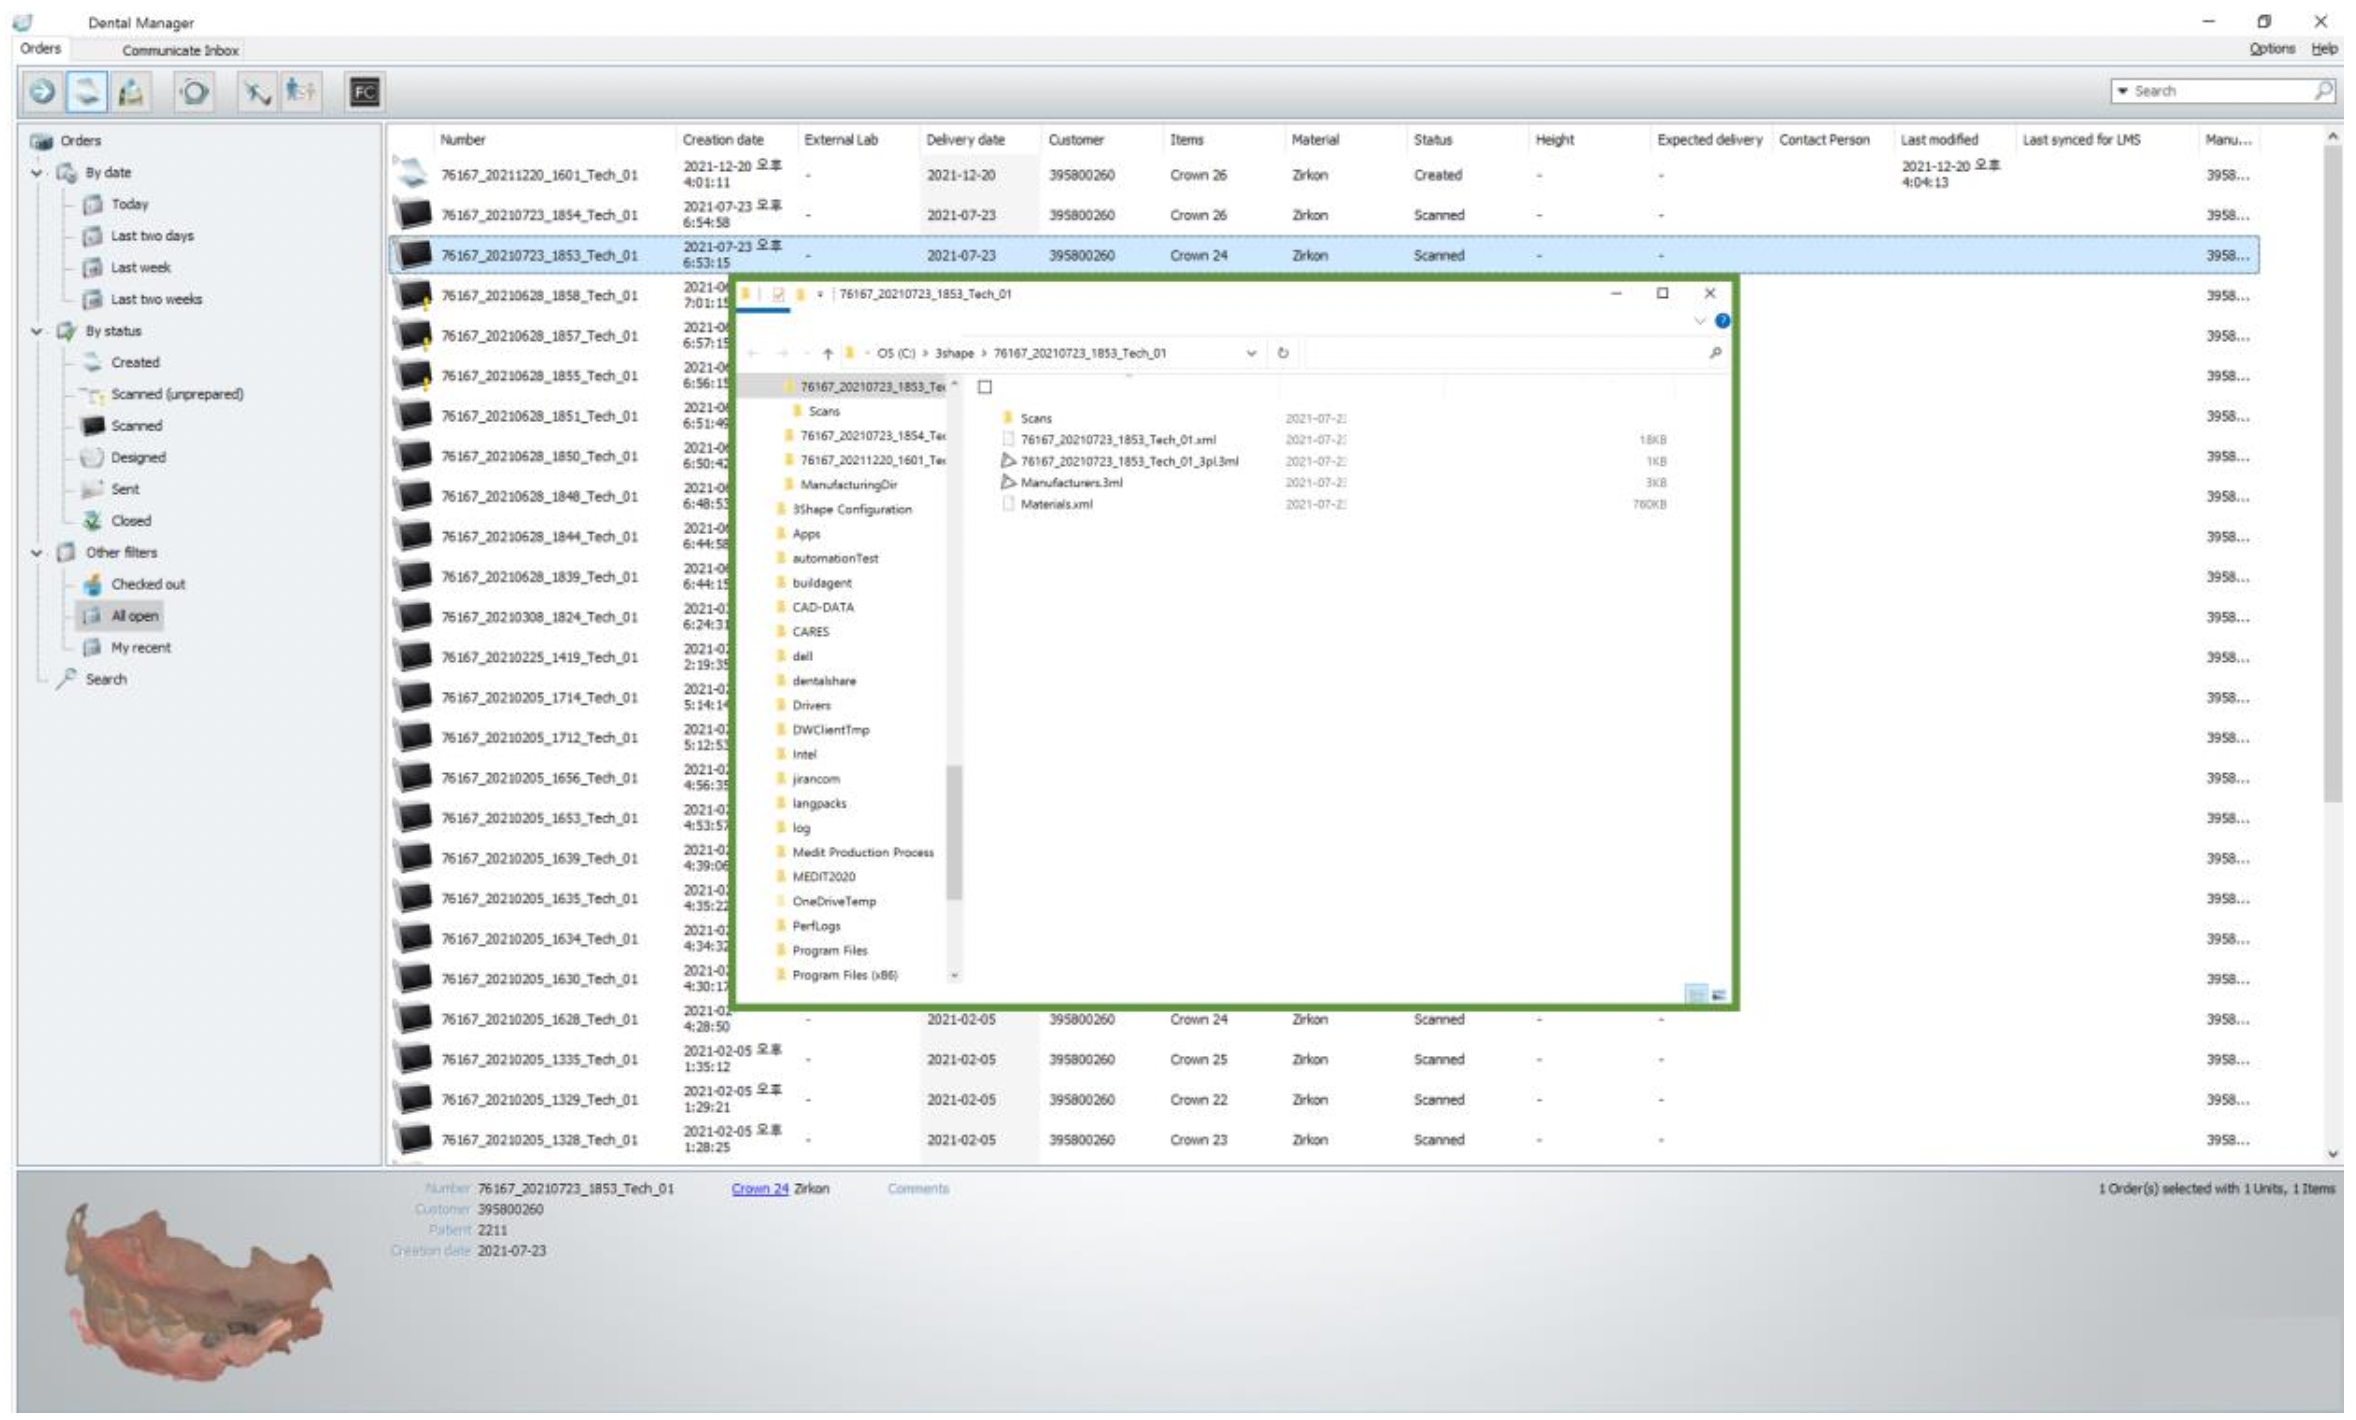Screen dimensions: 2356x1420
Task: Click the blue help icon in Explorer
Action: (1722, 321)
